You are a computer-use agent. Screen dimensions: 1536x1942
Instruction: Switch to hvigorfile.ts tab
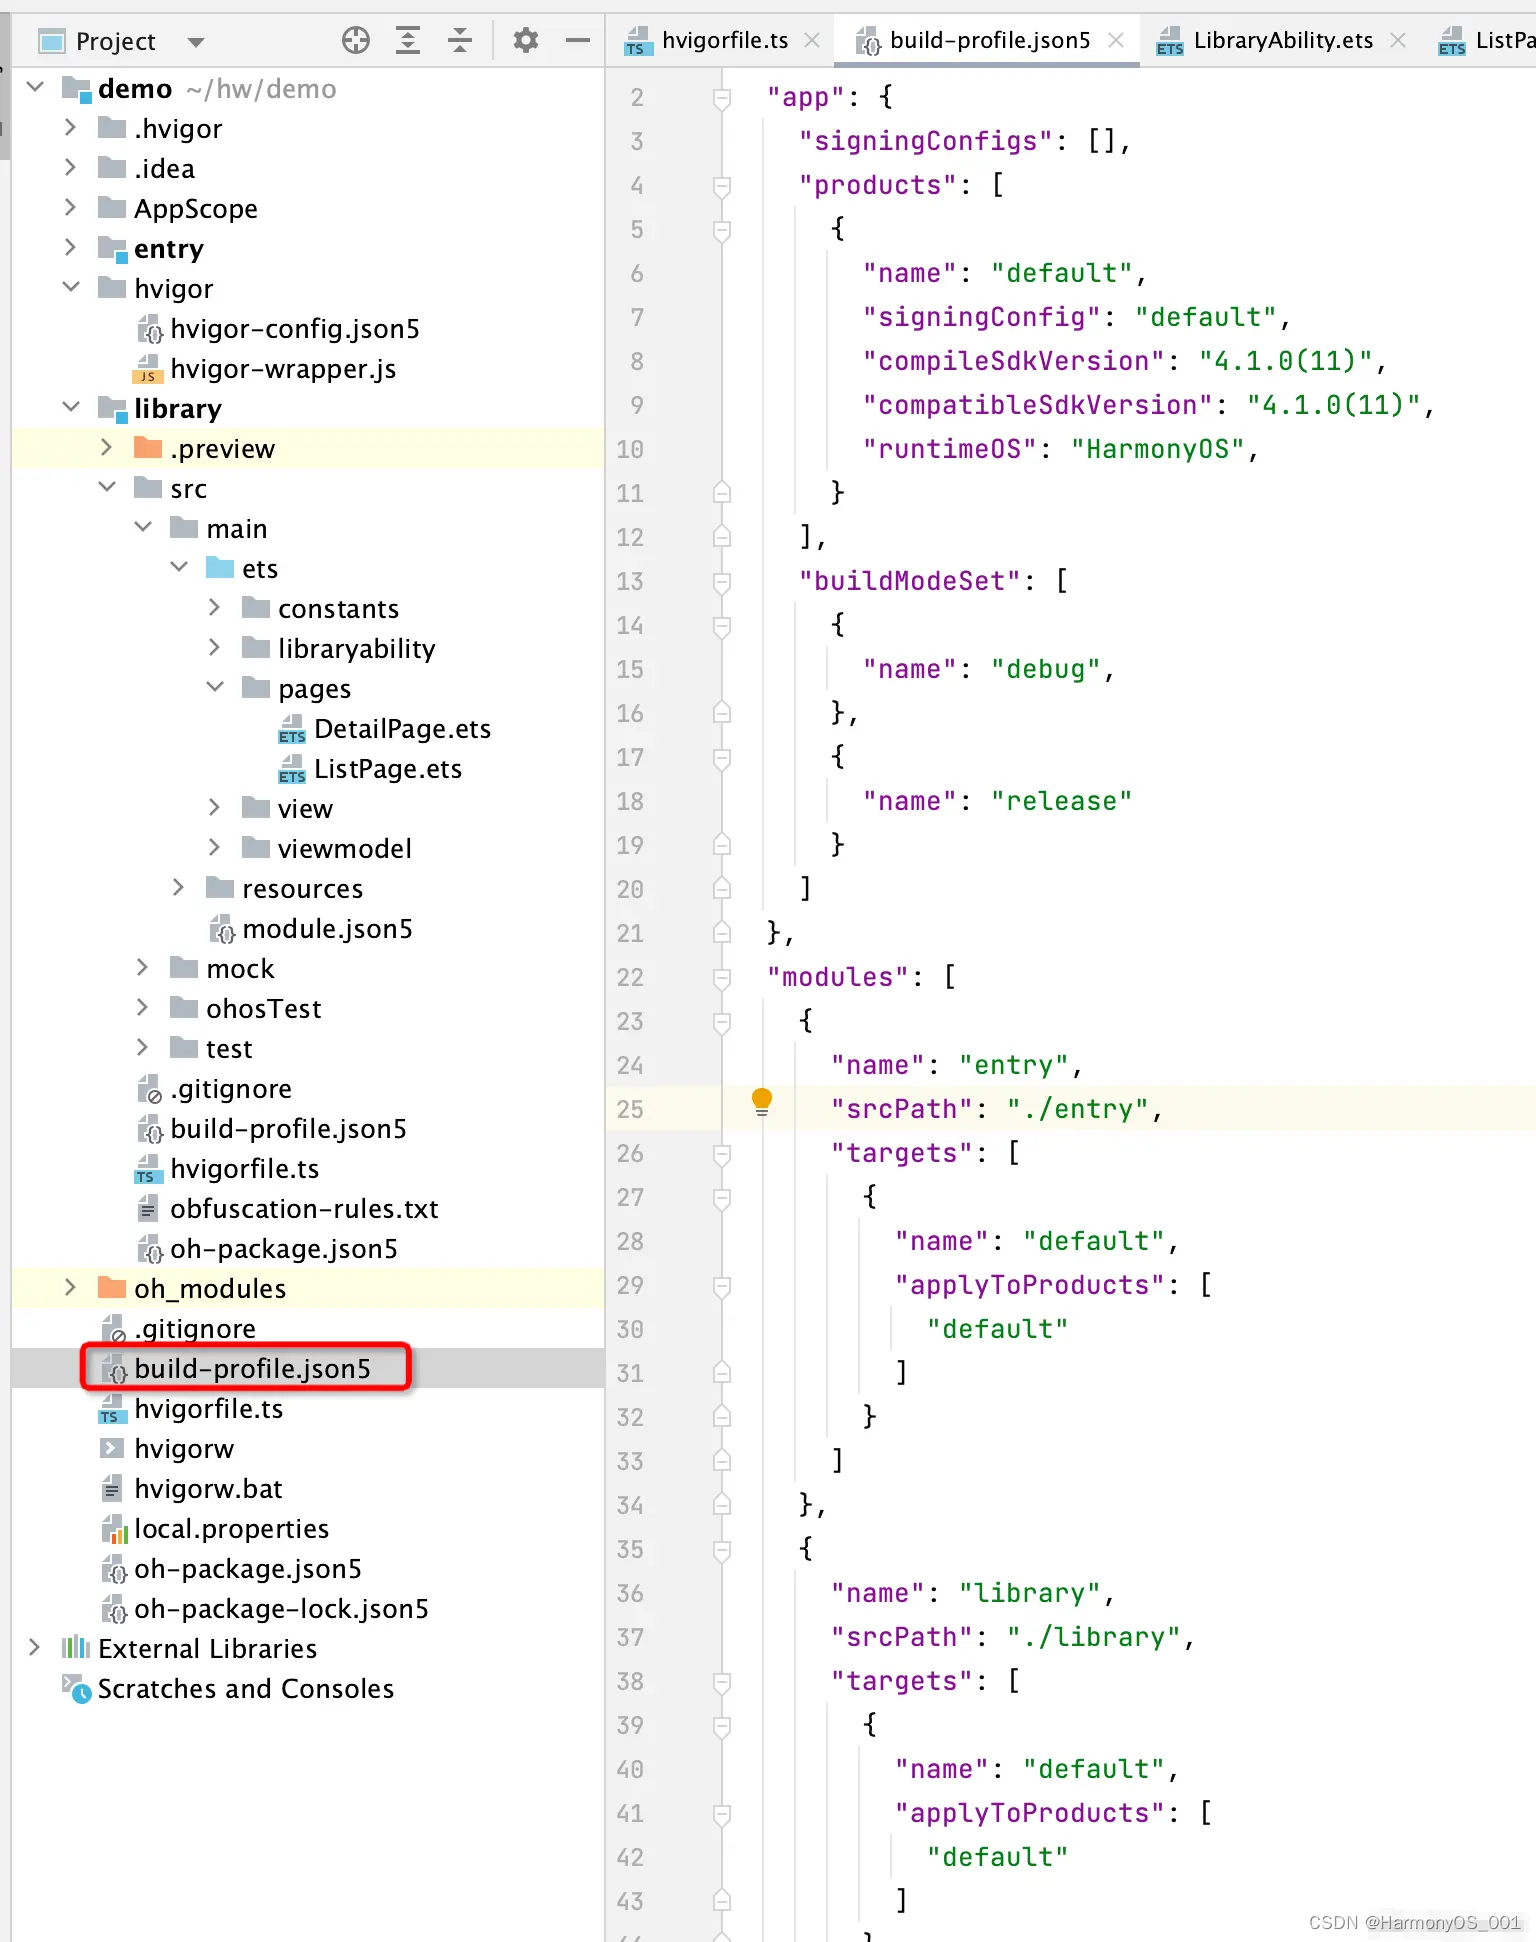pos(724,40)
